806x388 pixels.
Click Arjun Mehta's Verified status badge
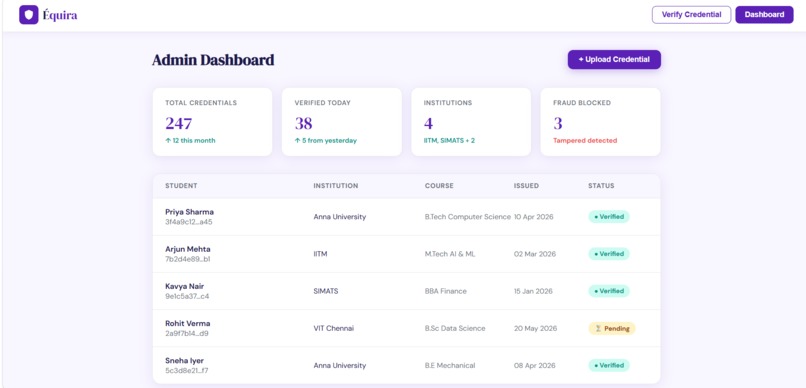click(609, 253)
